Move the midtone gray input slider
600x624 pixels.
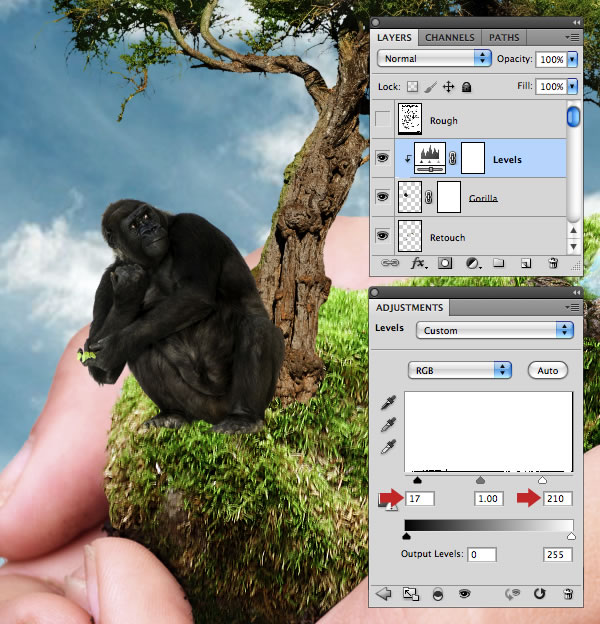(480, 480)
